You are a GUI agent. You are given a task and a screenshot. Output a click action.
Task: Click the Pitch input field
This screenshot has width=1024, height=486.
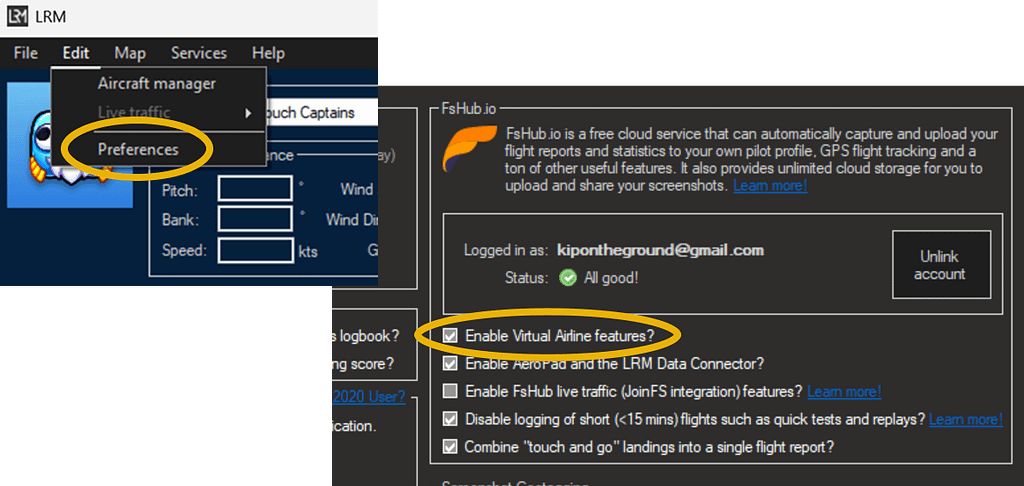point(255,189)
